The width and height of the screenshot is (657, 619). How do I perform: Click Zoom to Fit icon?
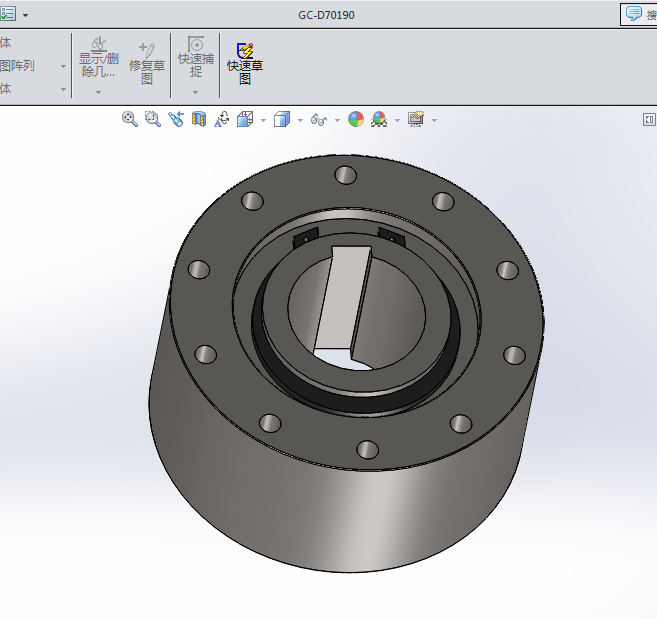pyautogui.click(x=130, y=119)
